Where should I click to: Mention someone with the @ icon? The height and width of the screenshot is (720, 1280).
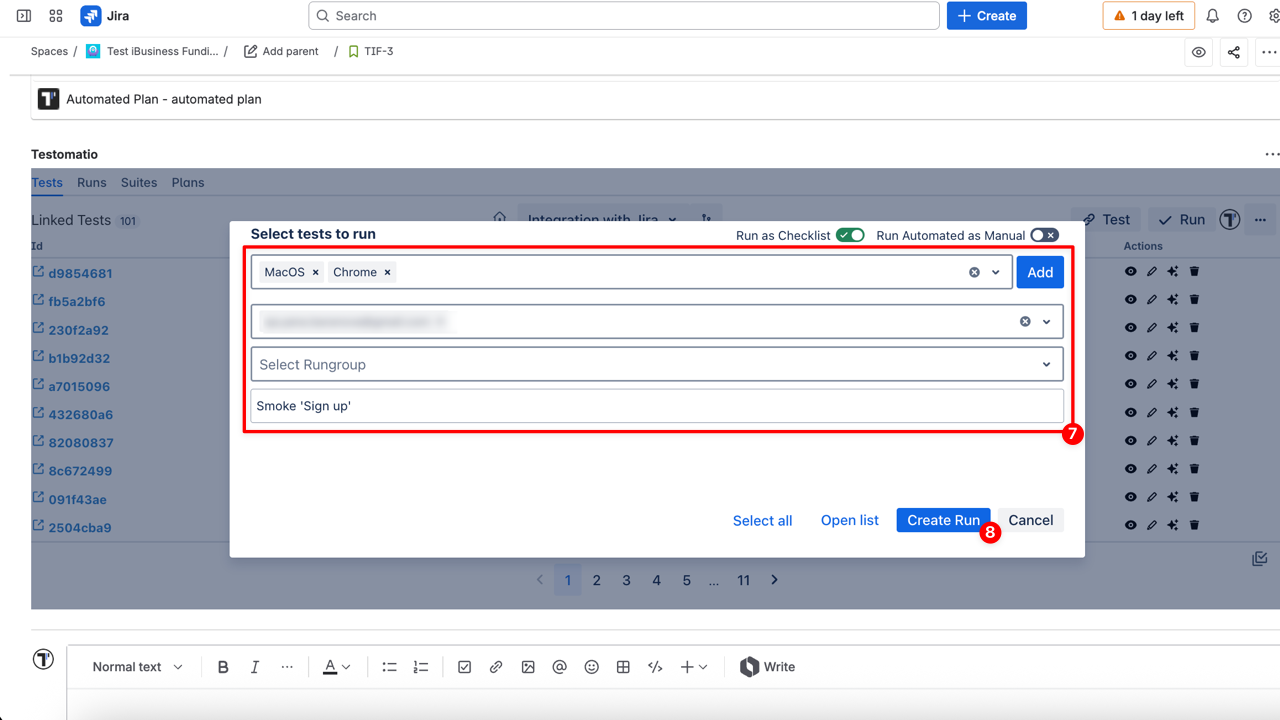pyautogui.click(x=559, y=666)
